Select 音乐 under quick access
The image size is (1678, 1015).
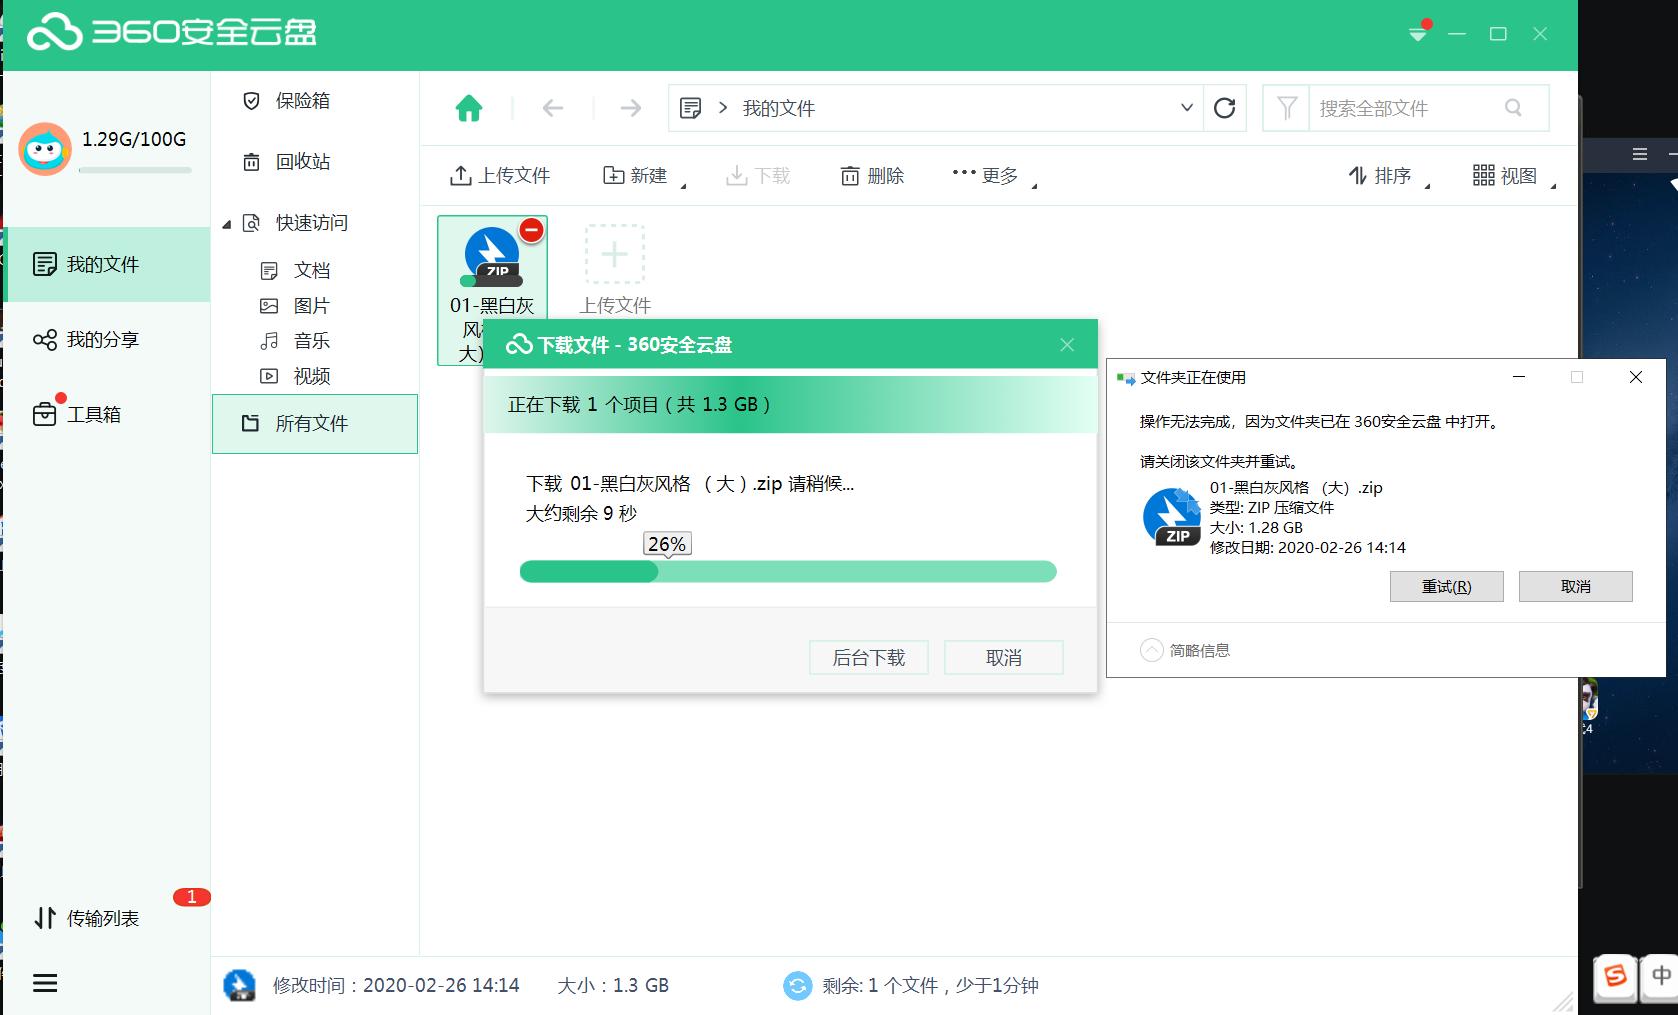point(310,341)
